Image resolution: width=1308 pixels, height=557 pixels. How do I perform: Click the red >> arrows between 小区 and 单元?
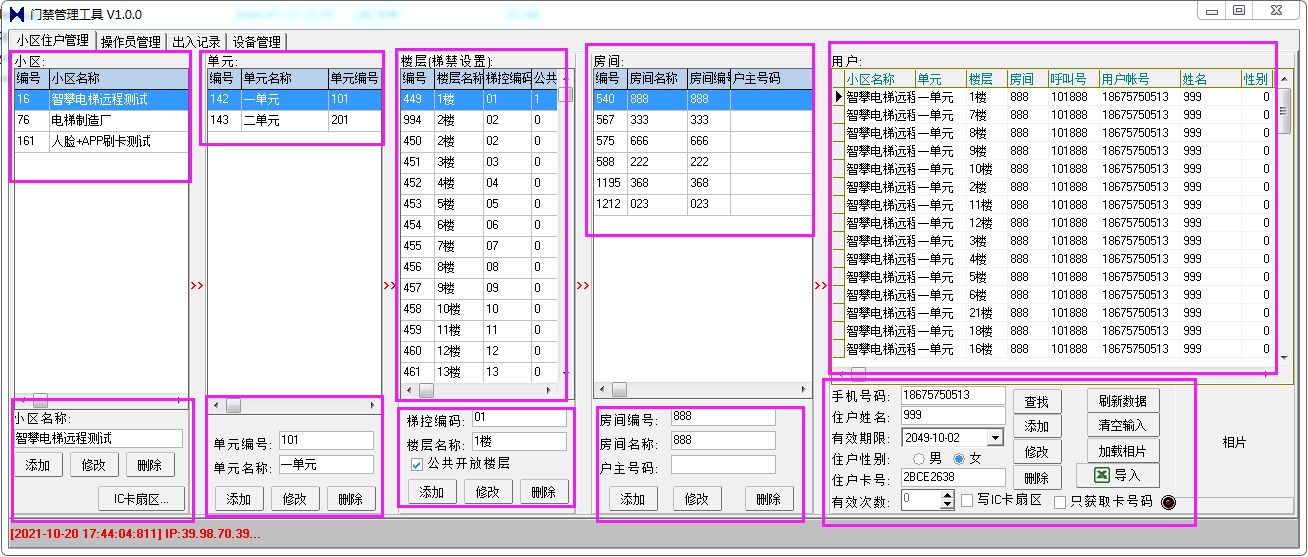196,286
